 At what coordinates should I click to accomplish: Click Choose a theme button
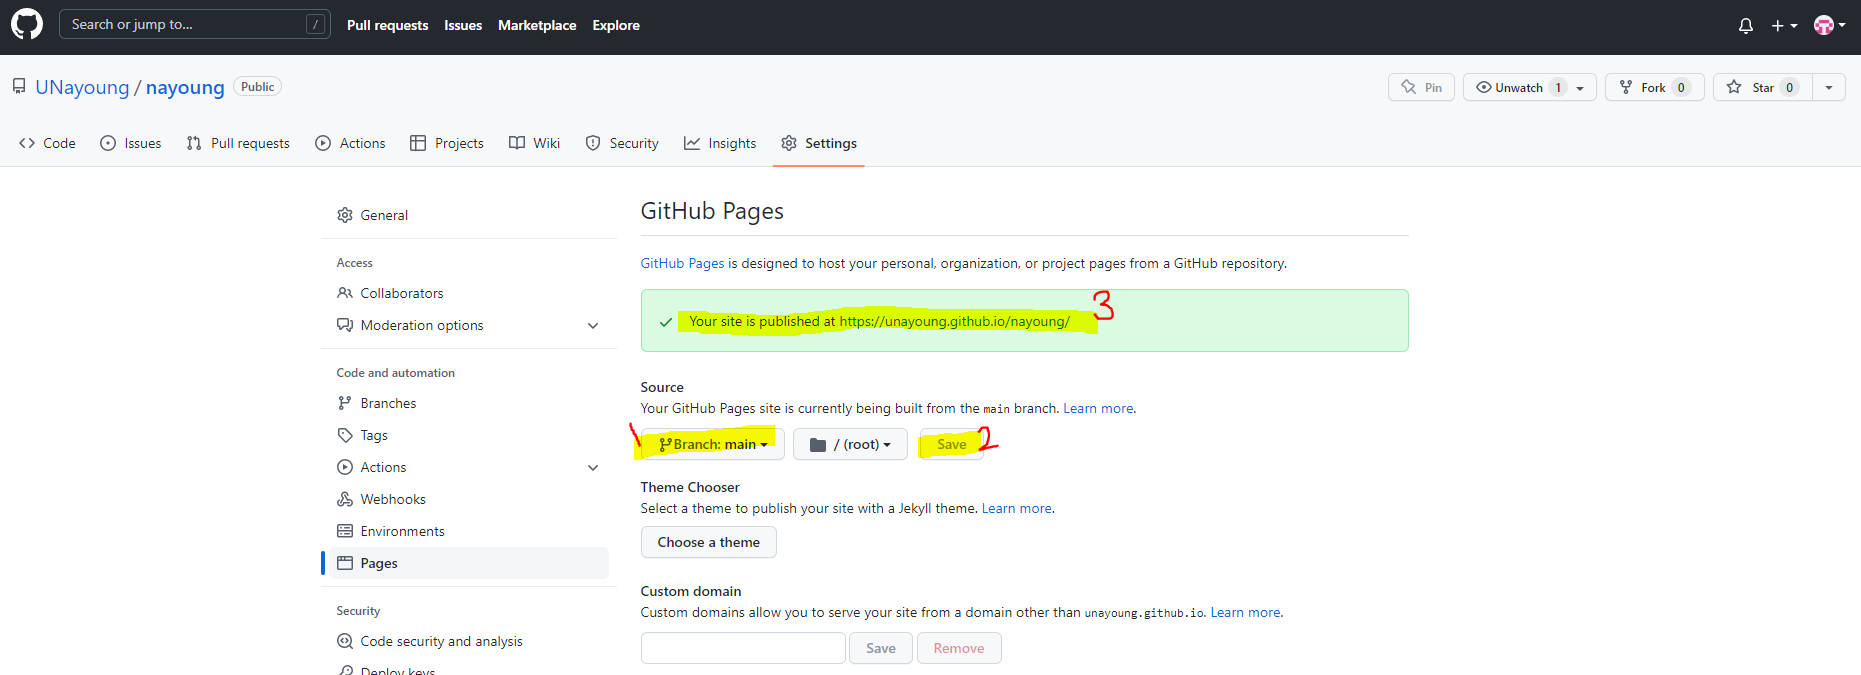click(x=708, y=542)
